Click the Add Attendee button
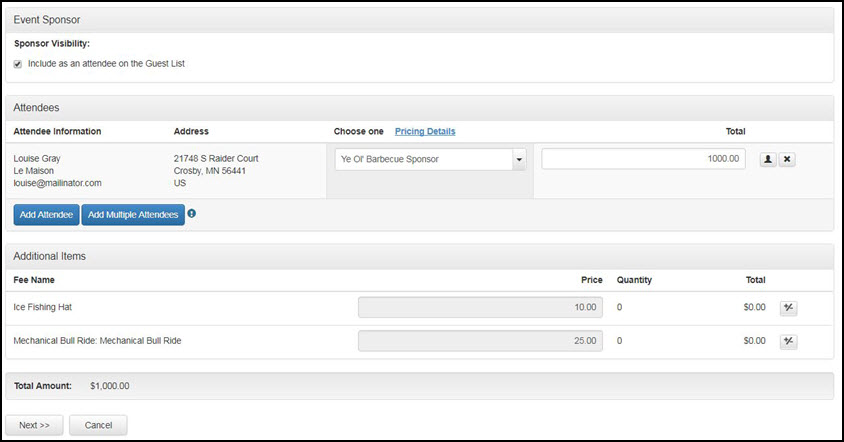The image size is (844, 442). click(46, 214)
